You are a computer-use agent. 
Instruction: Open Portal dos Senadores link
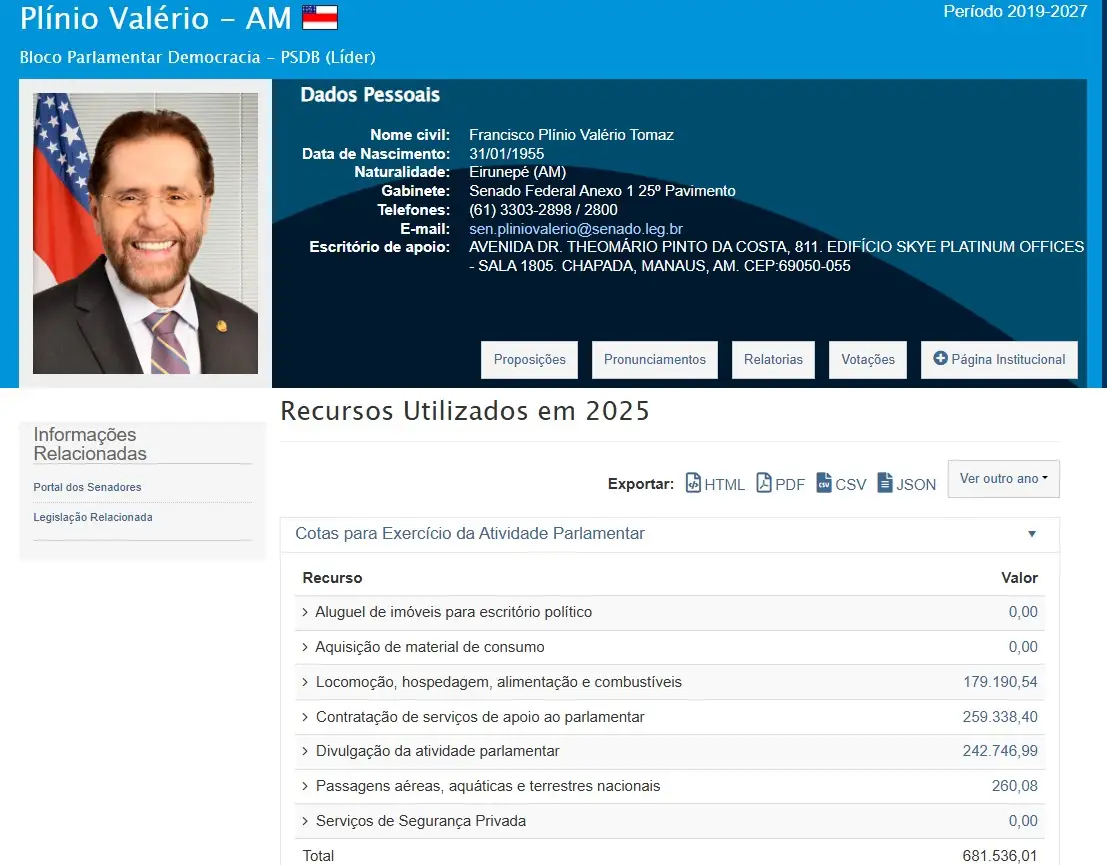click(x=87, y=487)
